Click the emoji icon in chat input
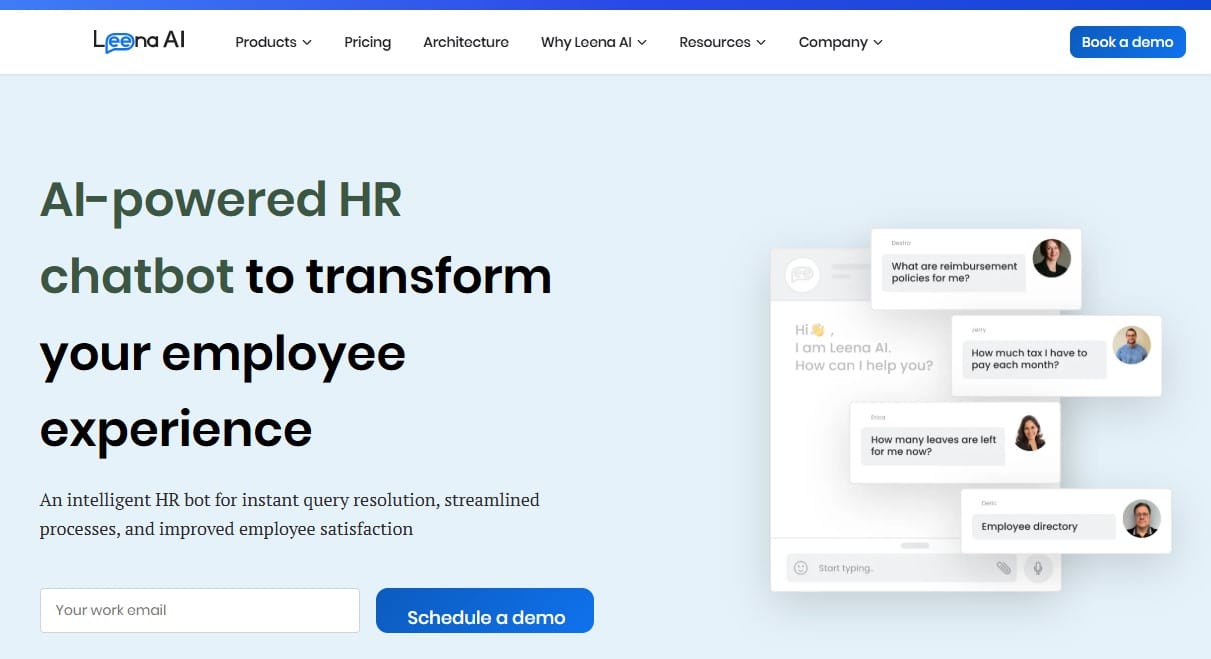 [x=800, y=568]
